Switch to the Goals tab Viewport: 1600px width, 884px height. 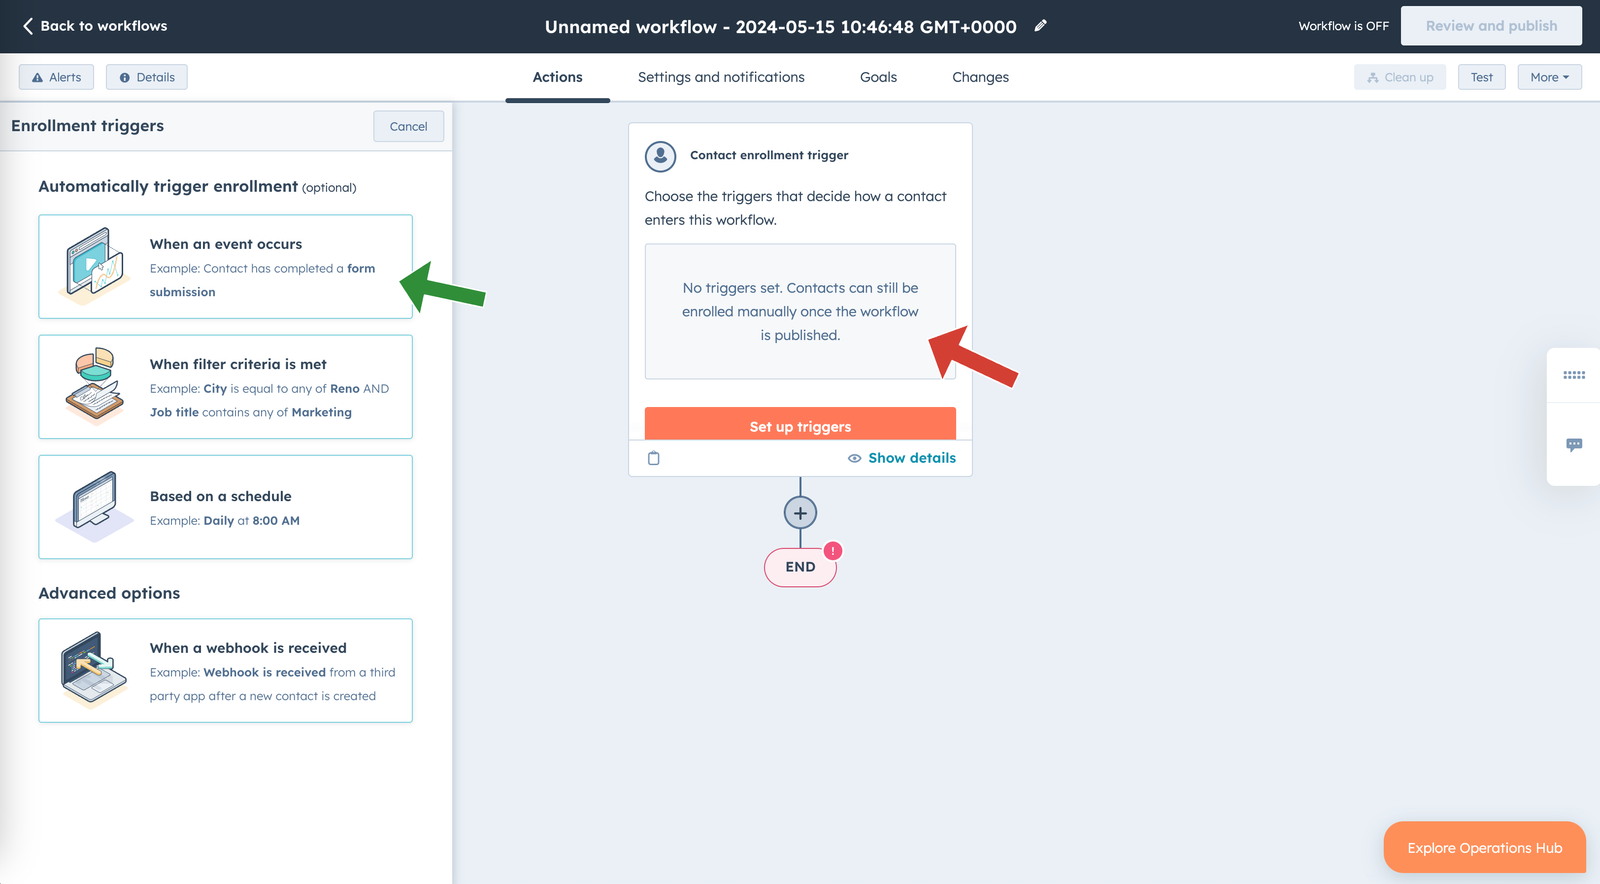point(878,77)
